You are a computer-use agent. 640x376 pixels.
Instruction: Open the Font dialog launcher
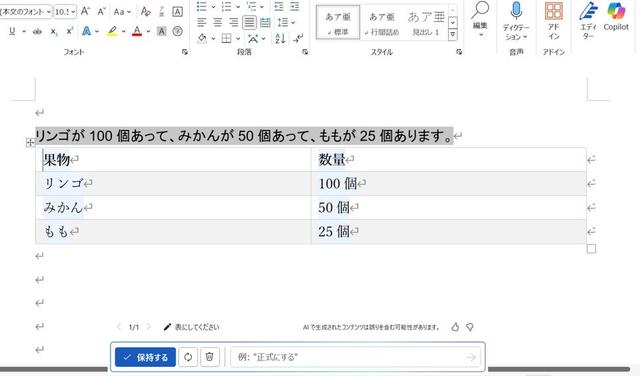(x=185, y=52)
